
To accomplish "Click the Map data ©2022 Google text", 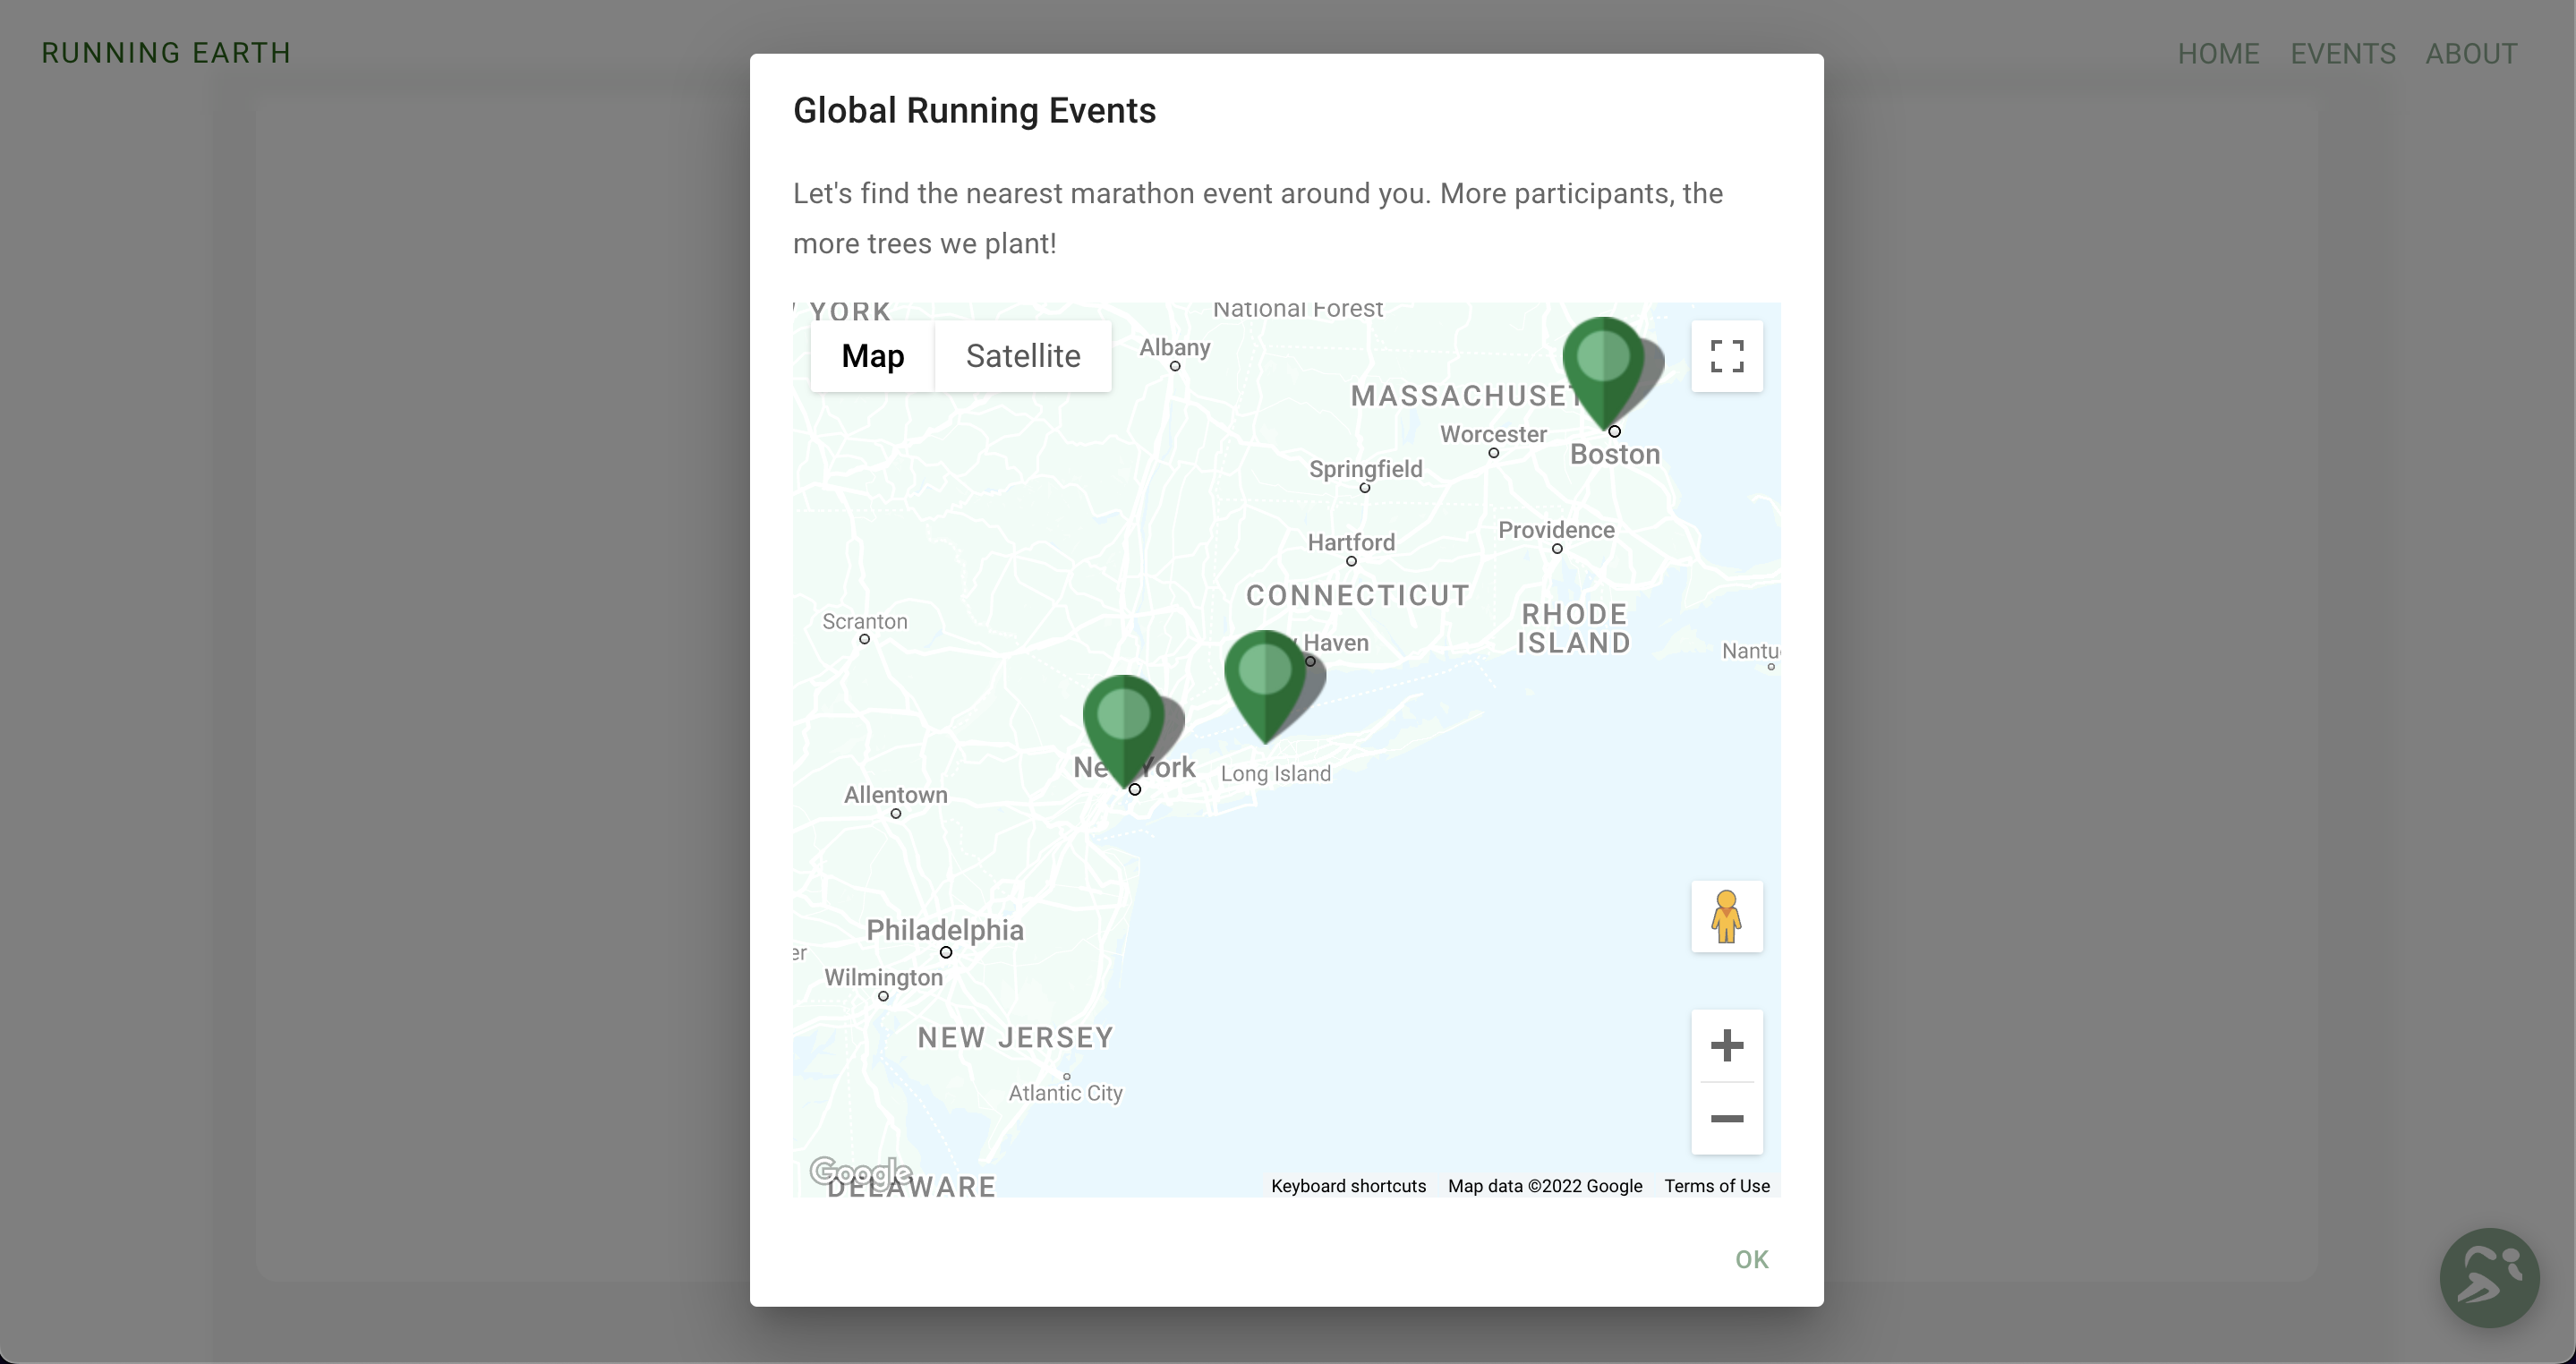I will point(1544,1186).
